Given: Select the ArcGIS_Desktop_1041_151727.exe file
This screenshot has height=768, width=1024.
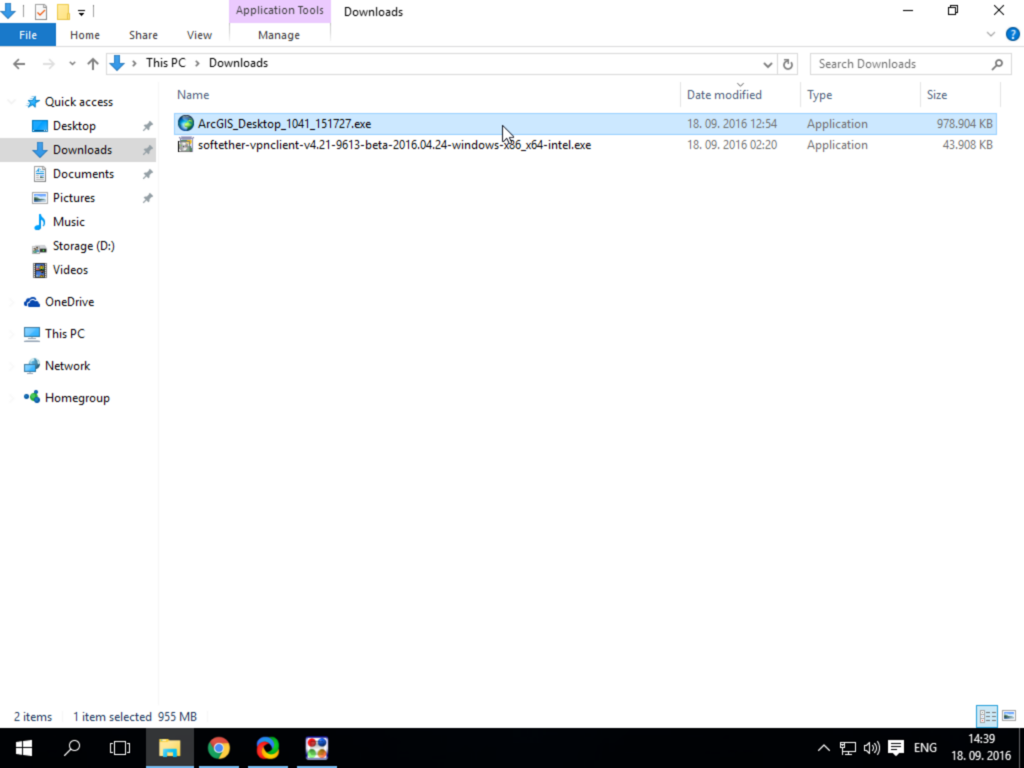Looking at the screenshot, I should coord(585,123).
